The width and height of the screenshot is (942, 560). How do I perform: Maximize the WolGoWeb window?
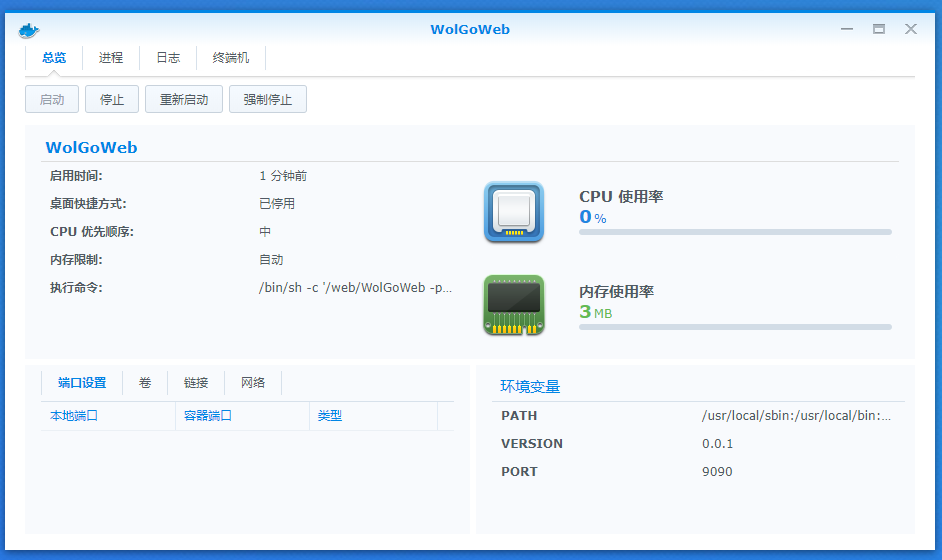click(879, 29)
